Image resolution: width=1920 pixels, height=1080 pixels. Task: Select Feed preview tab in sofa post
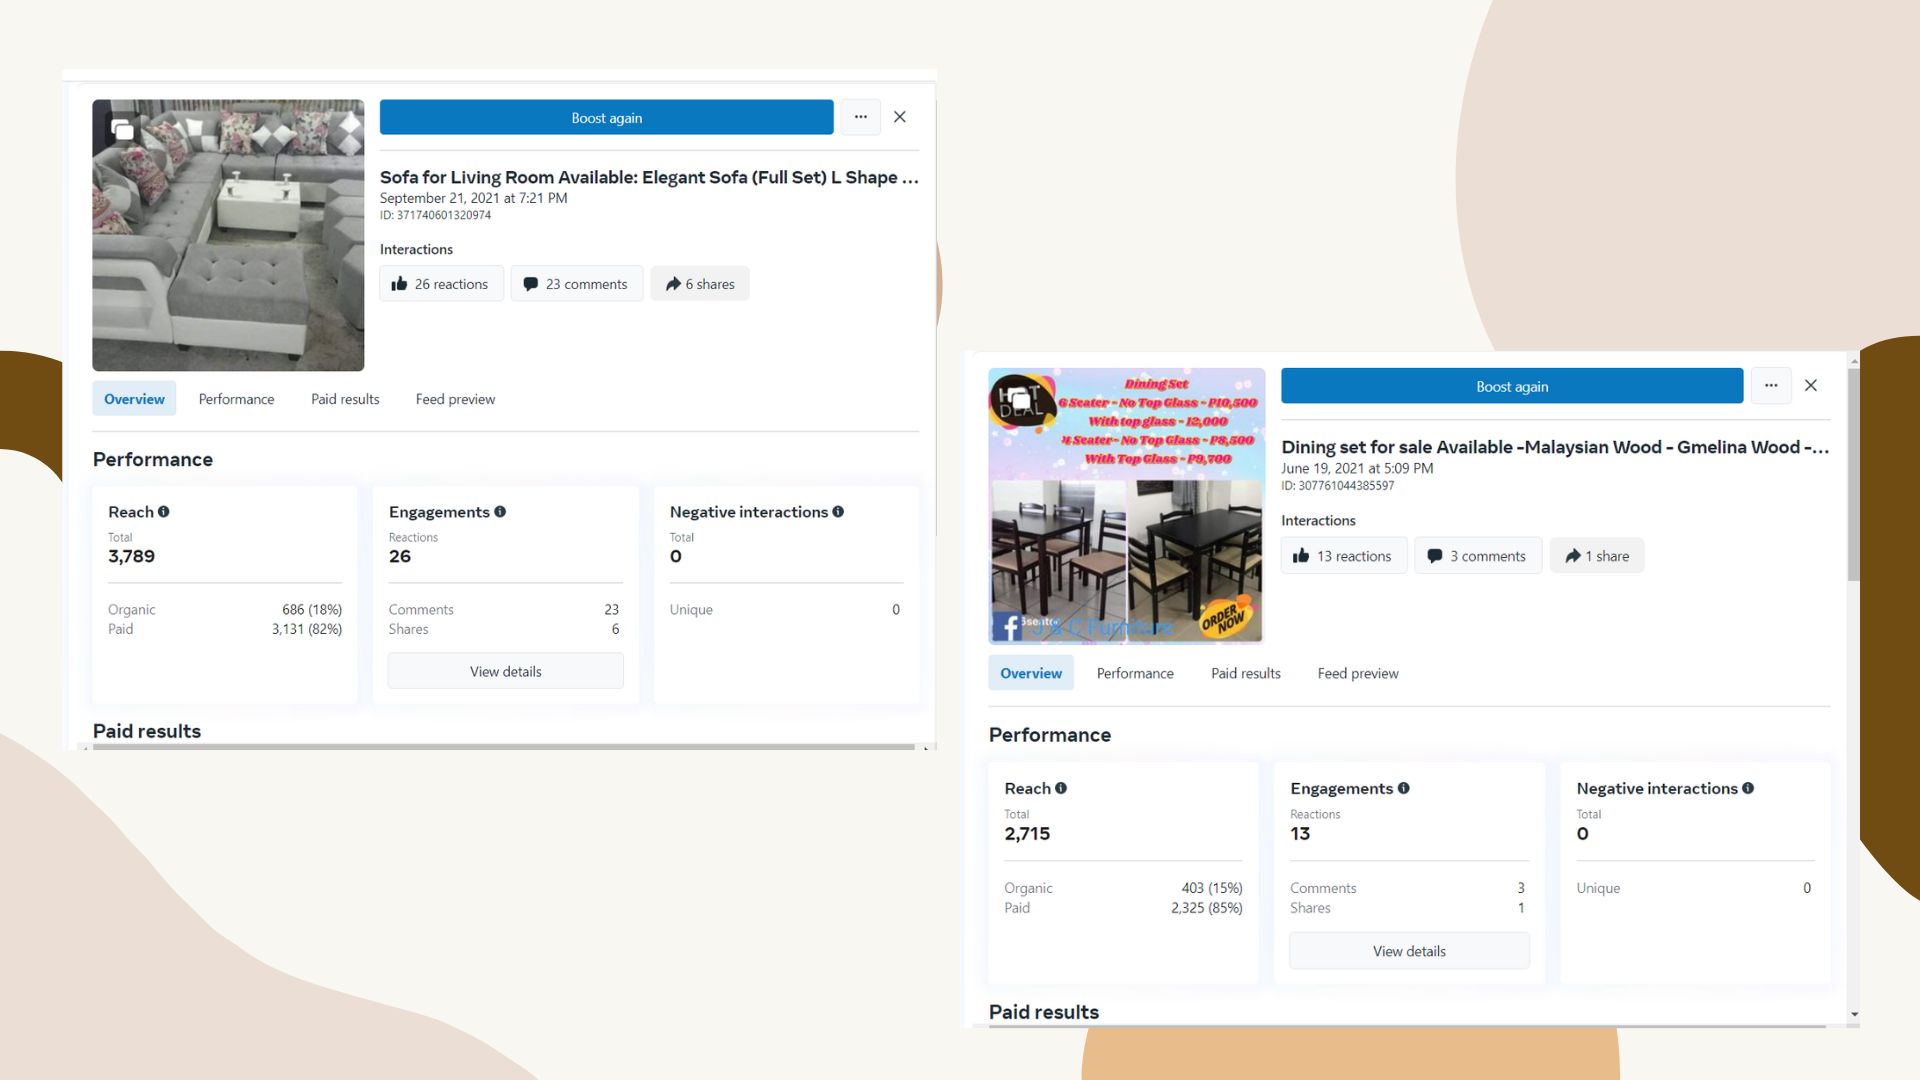455,399
